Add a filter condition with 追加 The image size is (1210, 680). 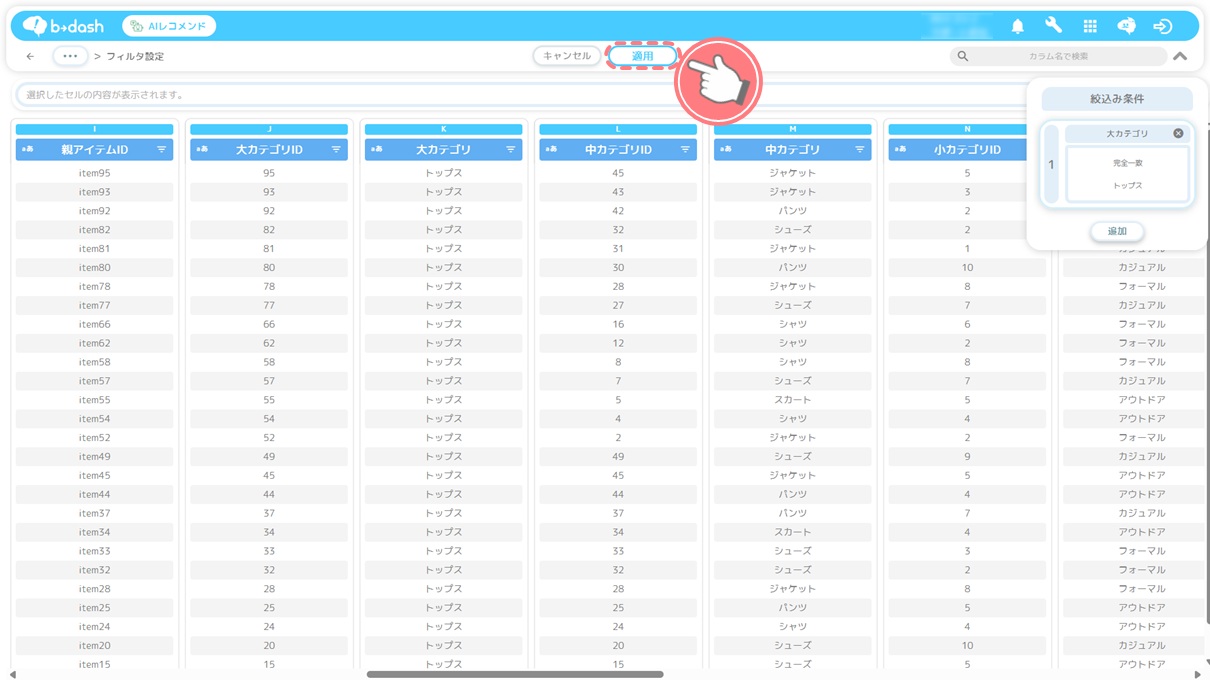pyautogui.click(x=1116, y=231)
